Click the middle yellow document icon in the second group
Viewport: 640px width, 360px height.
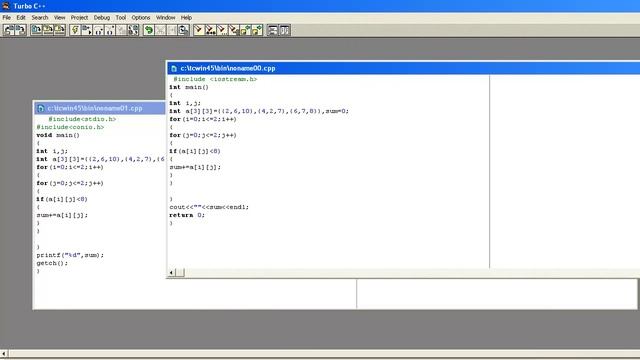(48, 30)
